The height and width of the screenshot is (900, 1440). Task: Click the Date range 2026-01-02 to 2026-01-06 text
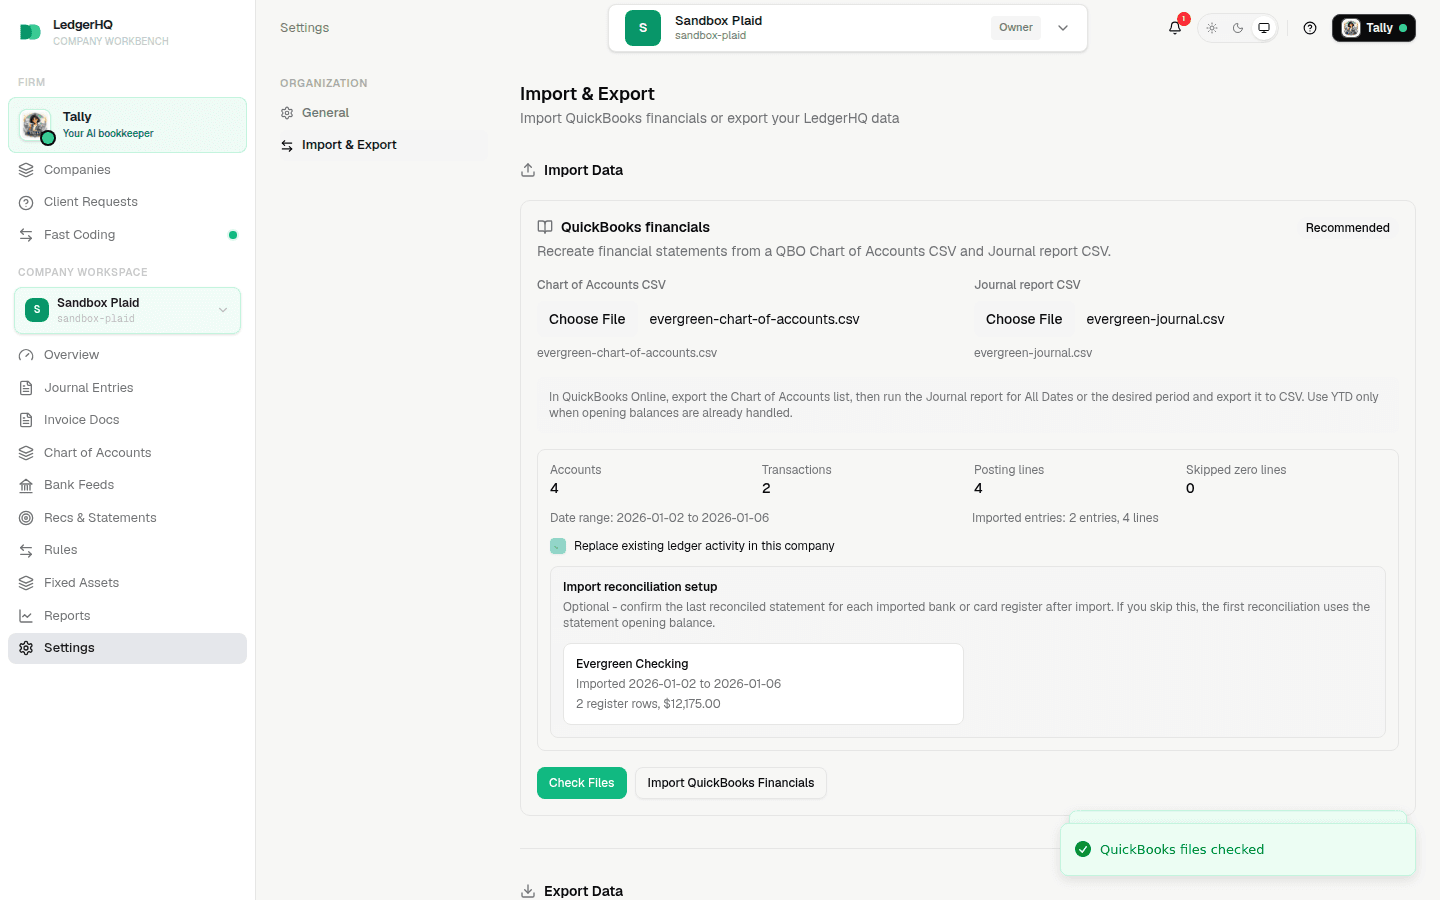click(x=660, y=518)
